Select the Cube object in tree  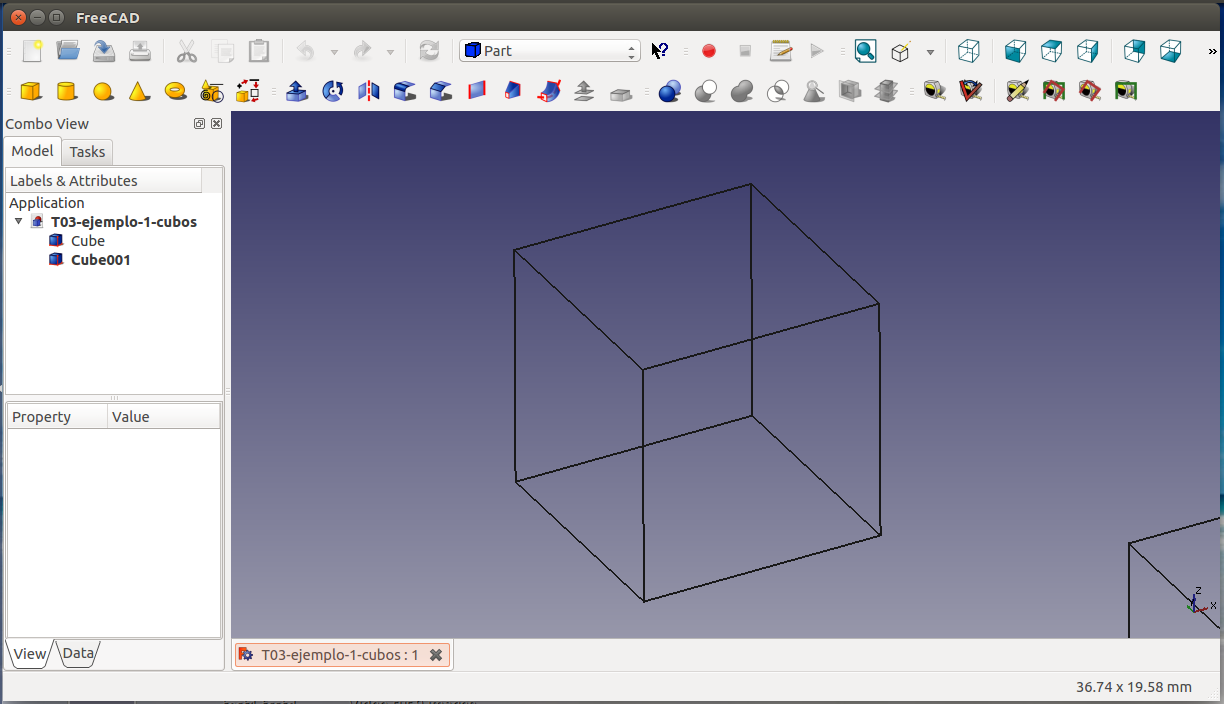click(87, 241)
